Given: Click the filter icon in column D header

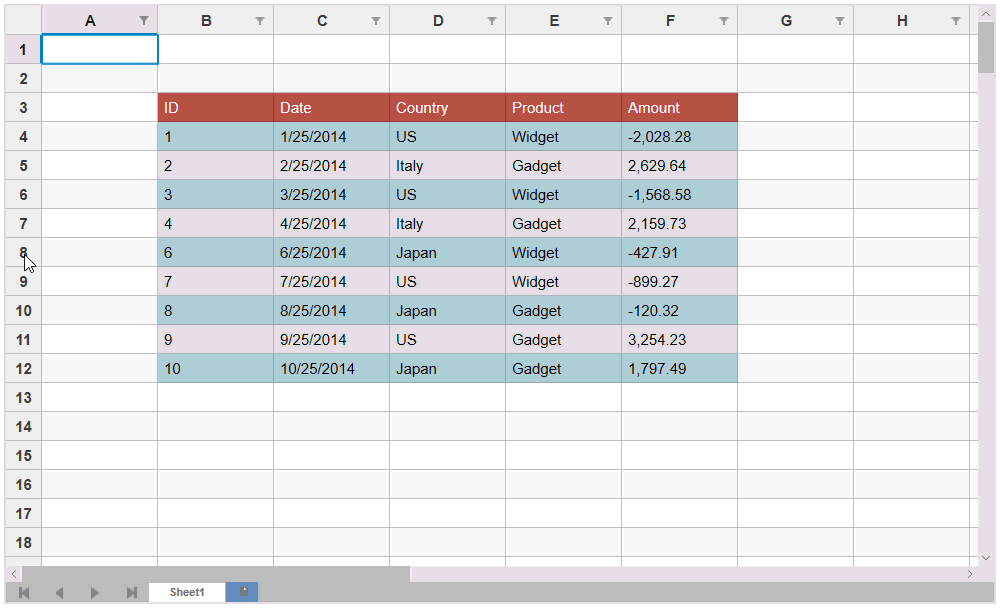Looking at the screenshot, I should tap(492, 21).
